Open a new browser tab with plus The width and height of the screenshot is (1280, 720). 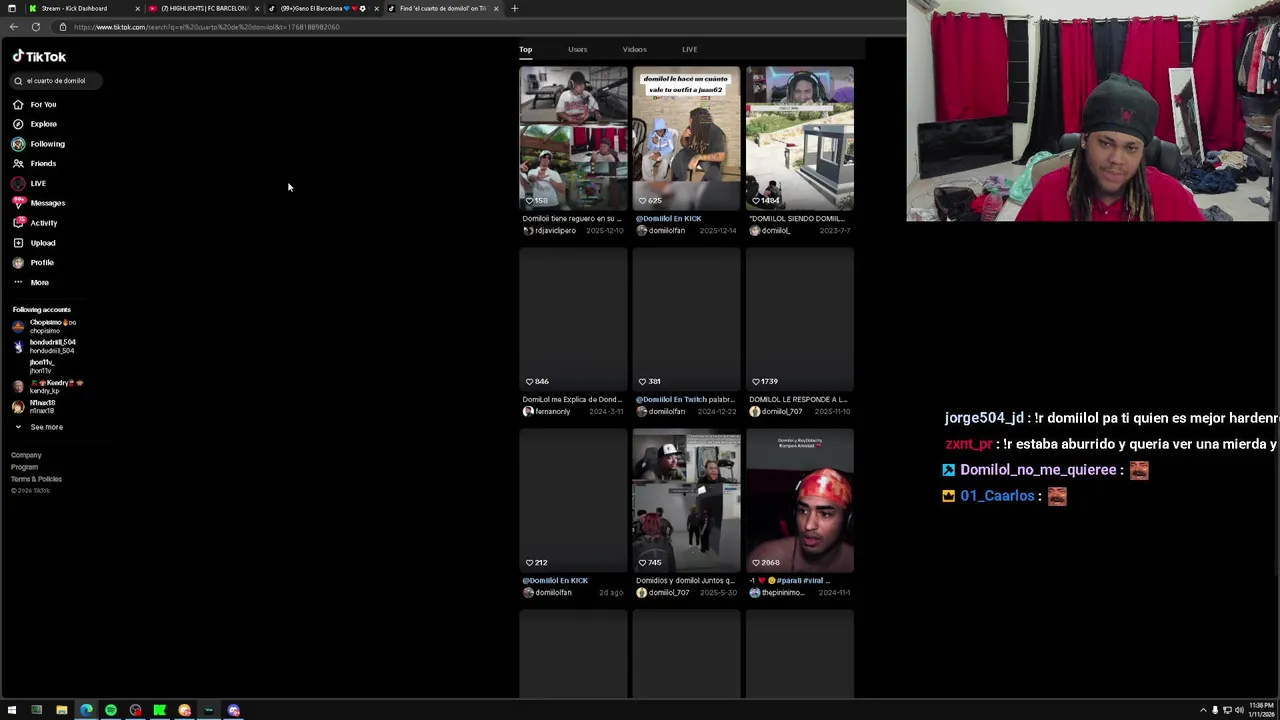click(x=514, y=8)
